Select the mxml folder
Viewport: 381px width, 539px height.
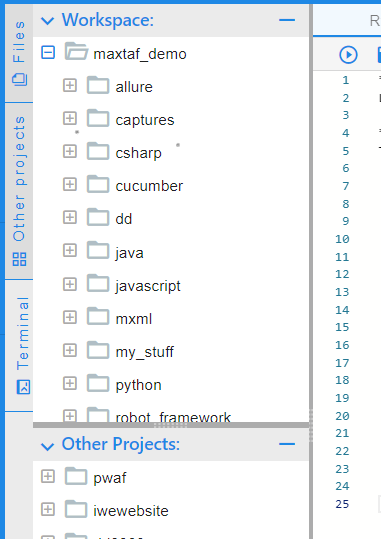coord(134,319)
